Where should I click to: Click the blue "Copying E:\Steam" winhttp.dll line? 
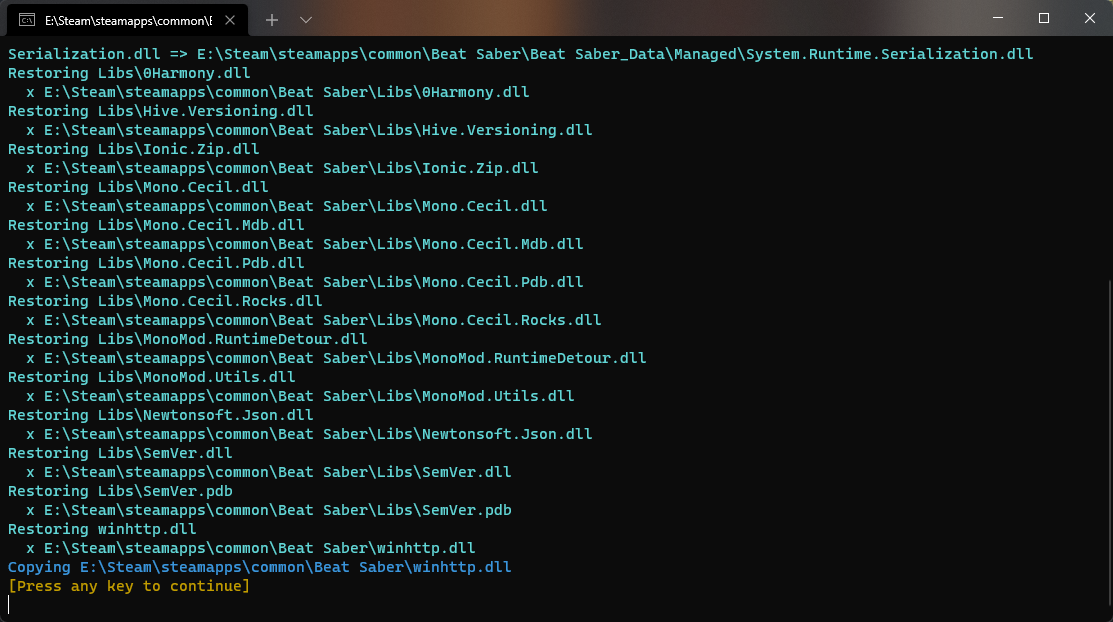pos(259,567)
